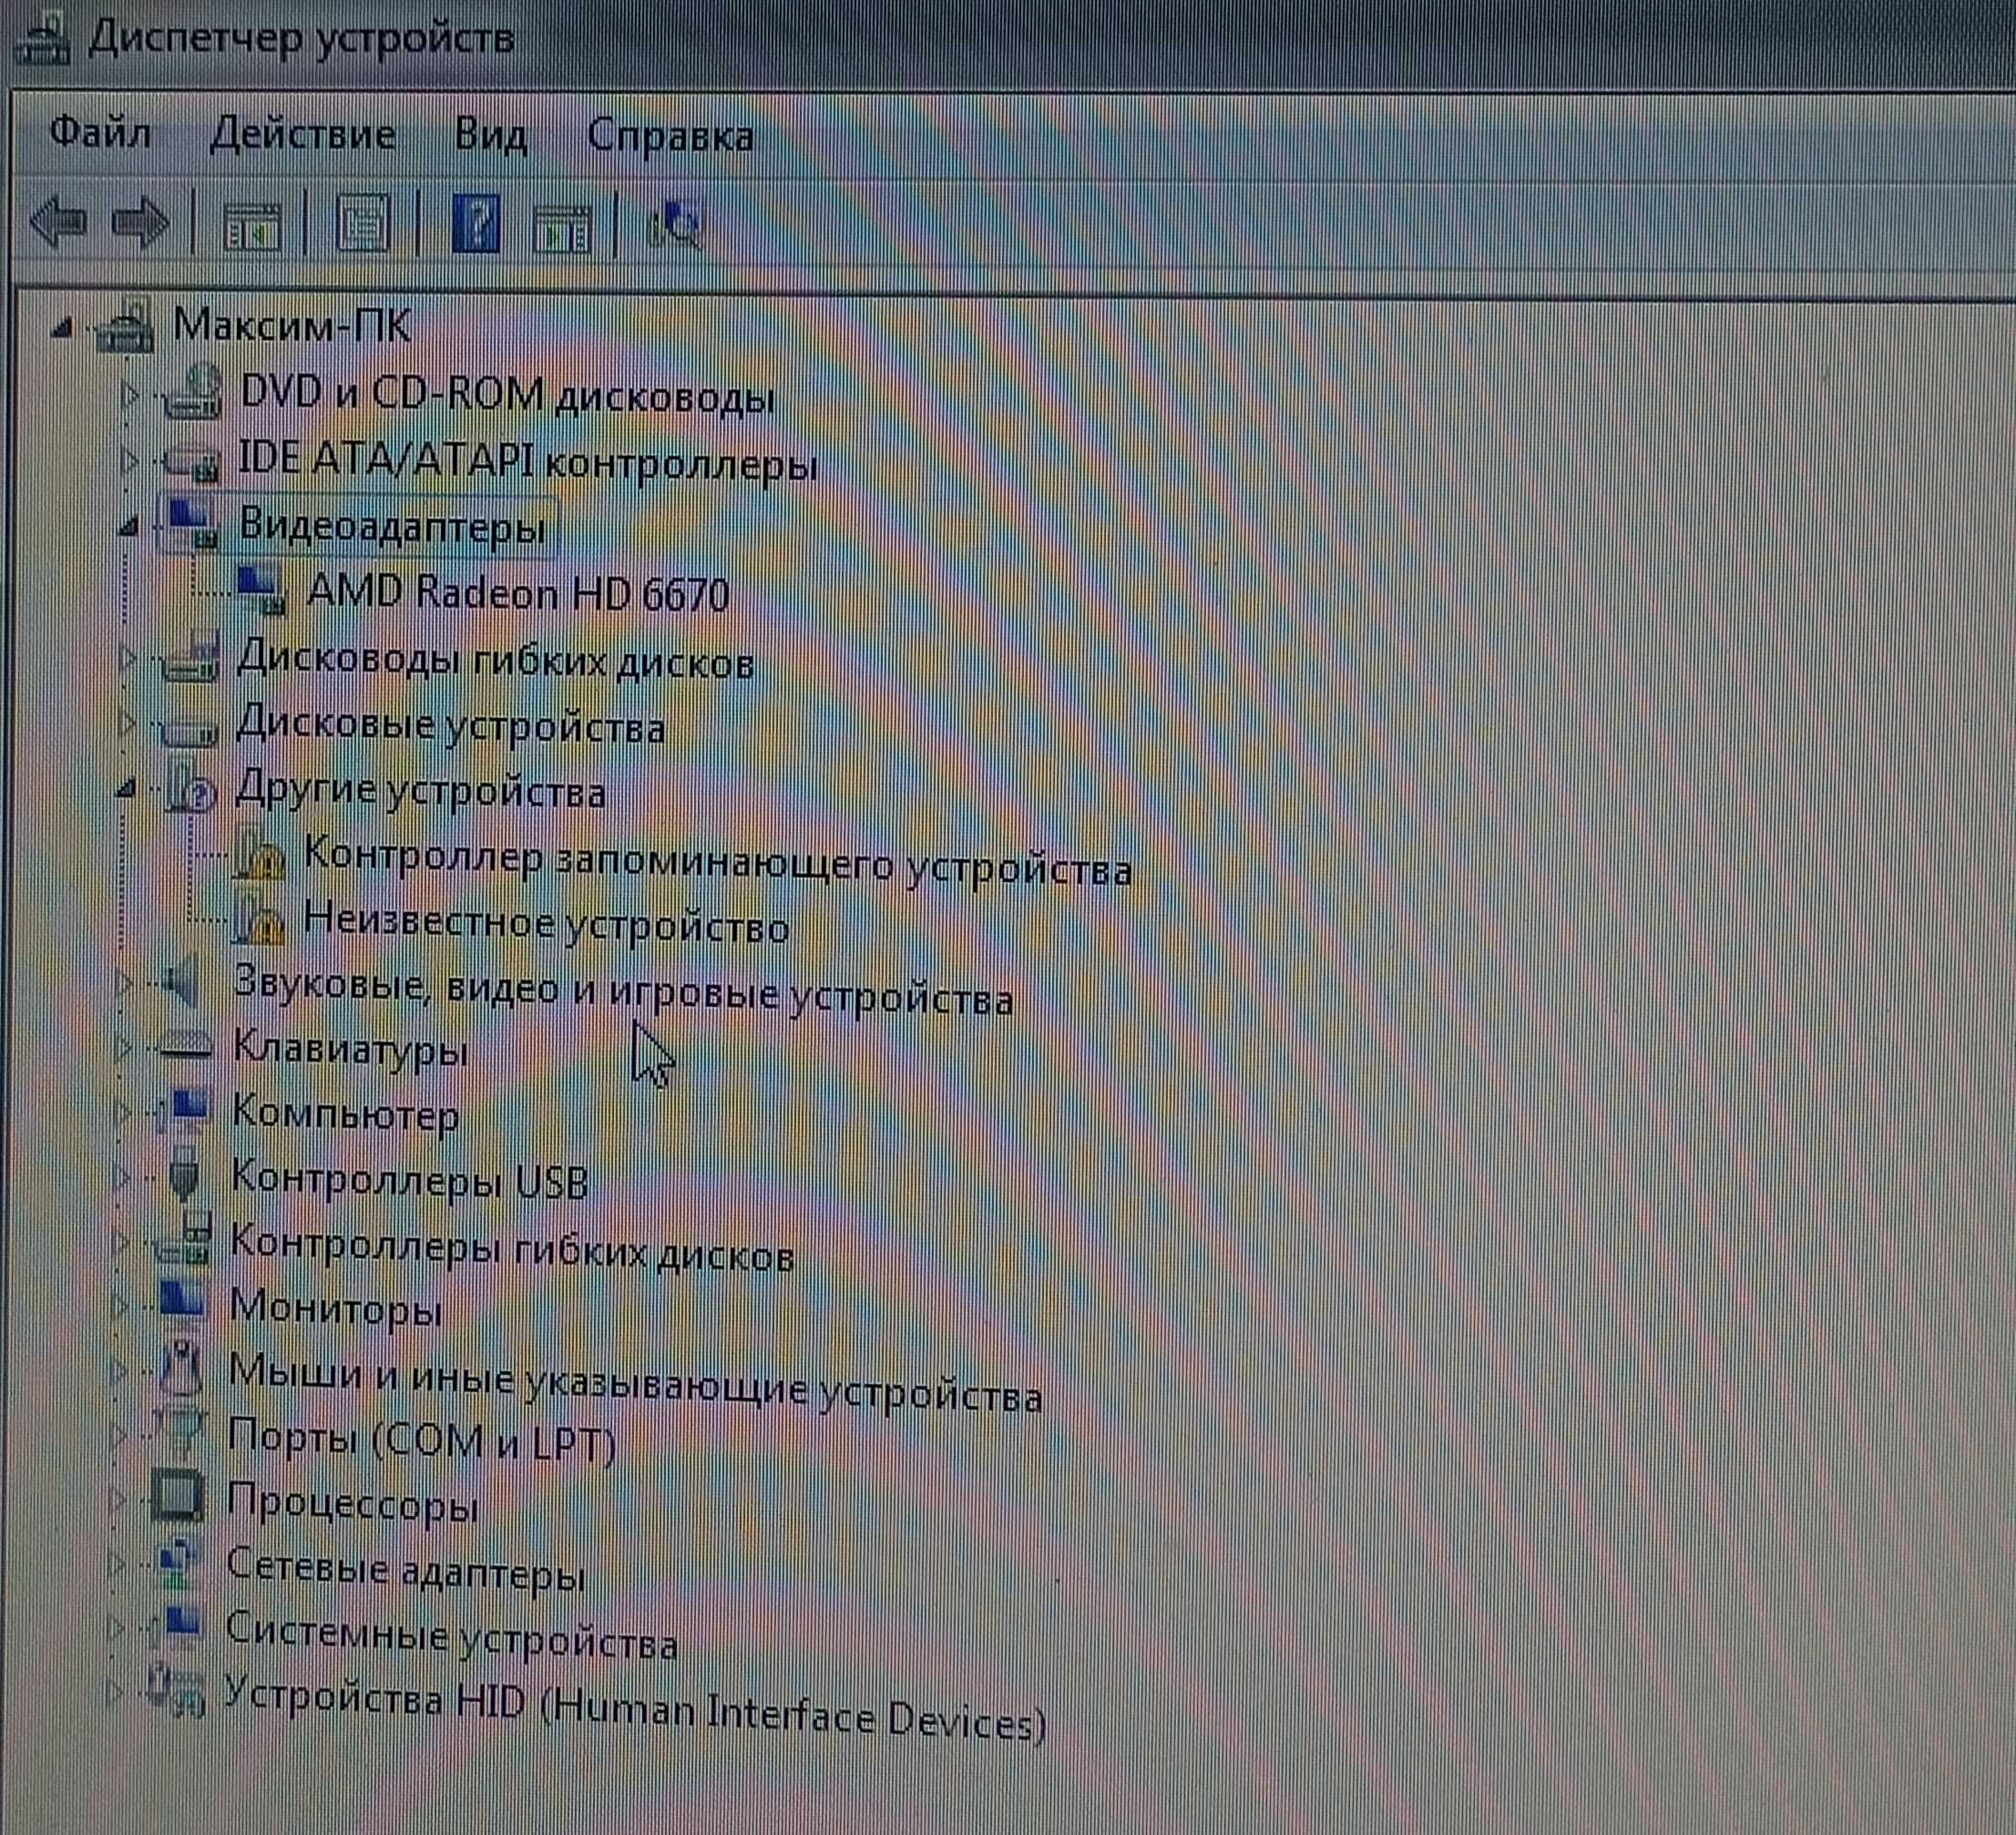Viewport: 2016px width, 1835px height.
Task: Click the Клавиатуры keyboard icon
Action: coord(185,1045)
